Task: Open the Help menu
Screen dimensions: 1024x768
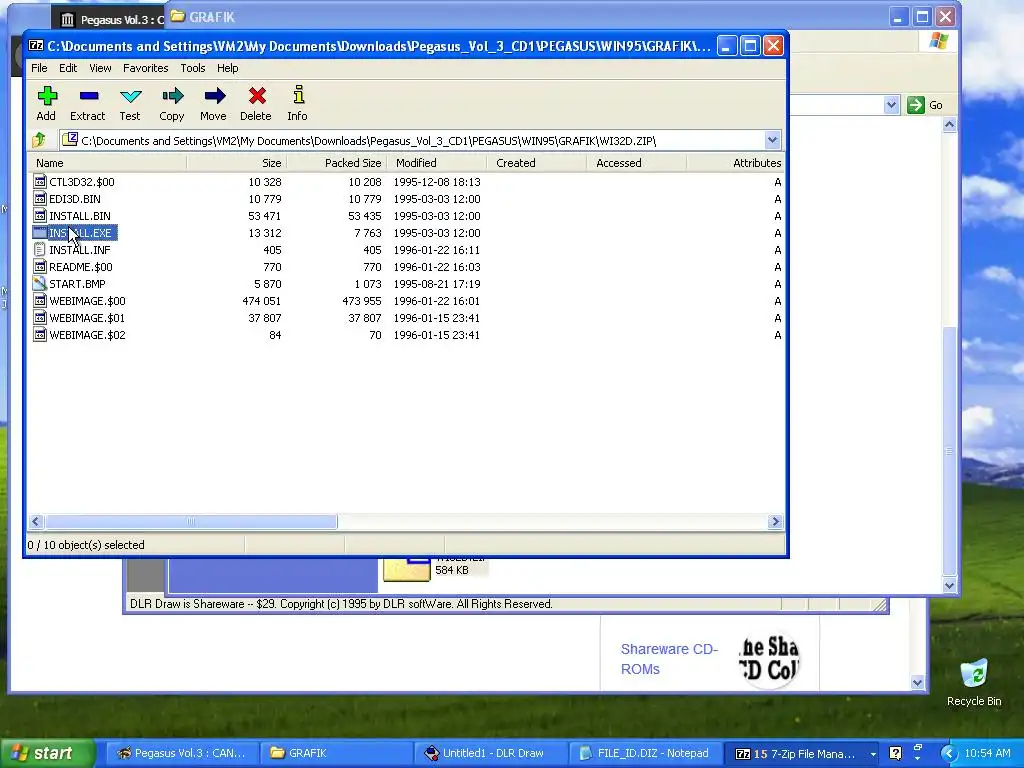Action: point(227,68)
